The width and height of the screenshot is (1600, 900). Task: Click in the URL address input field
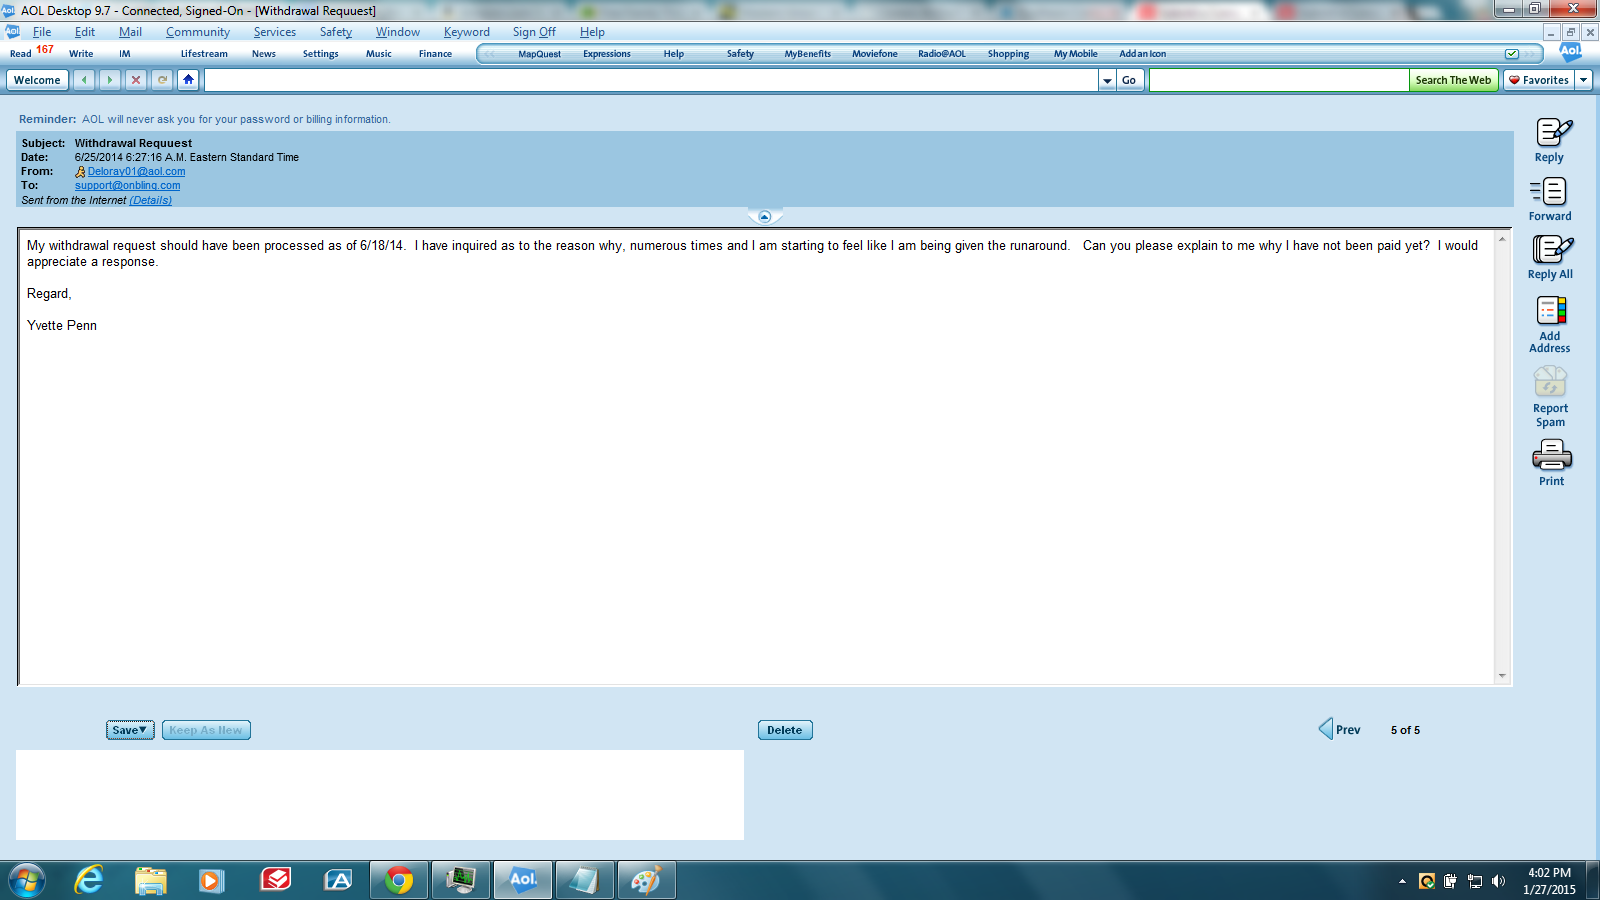tap(651, 80)
